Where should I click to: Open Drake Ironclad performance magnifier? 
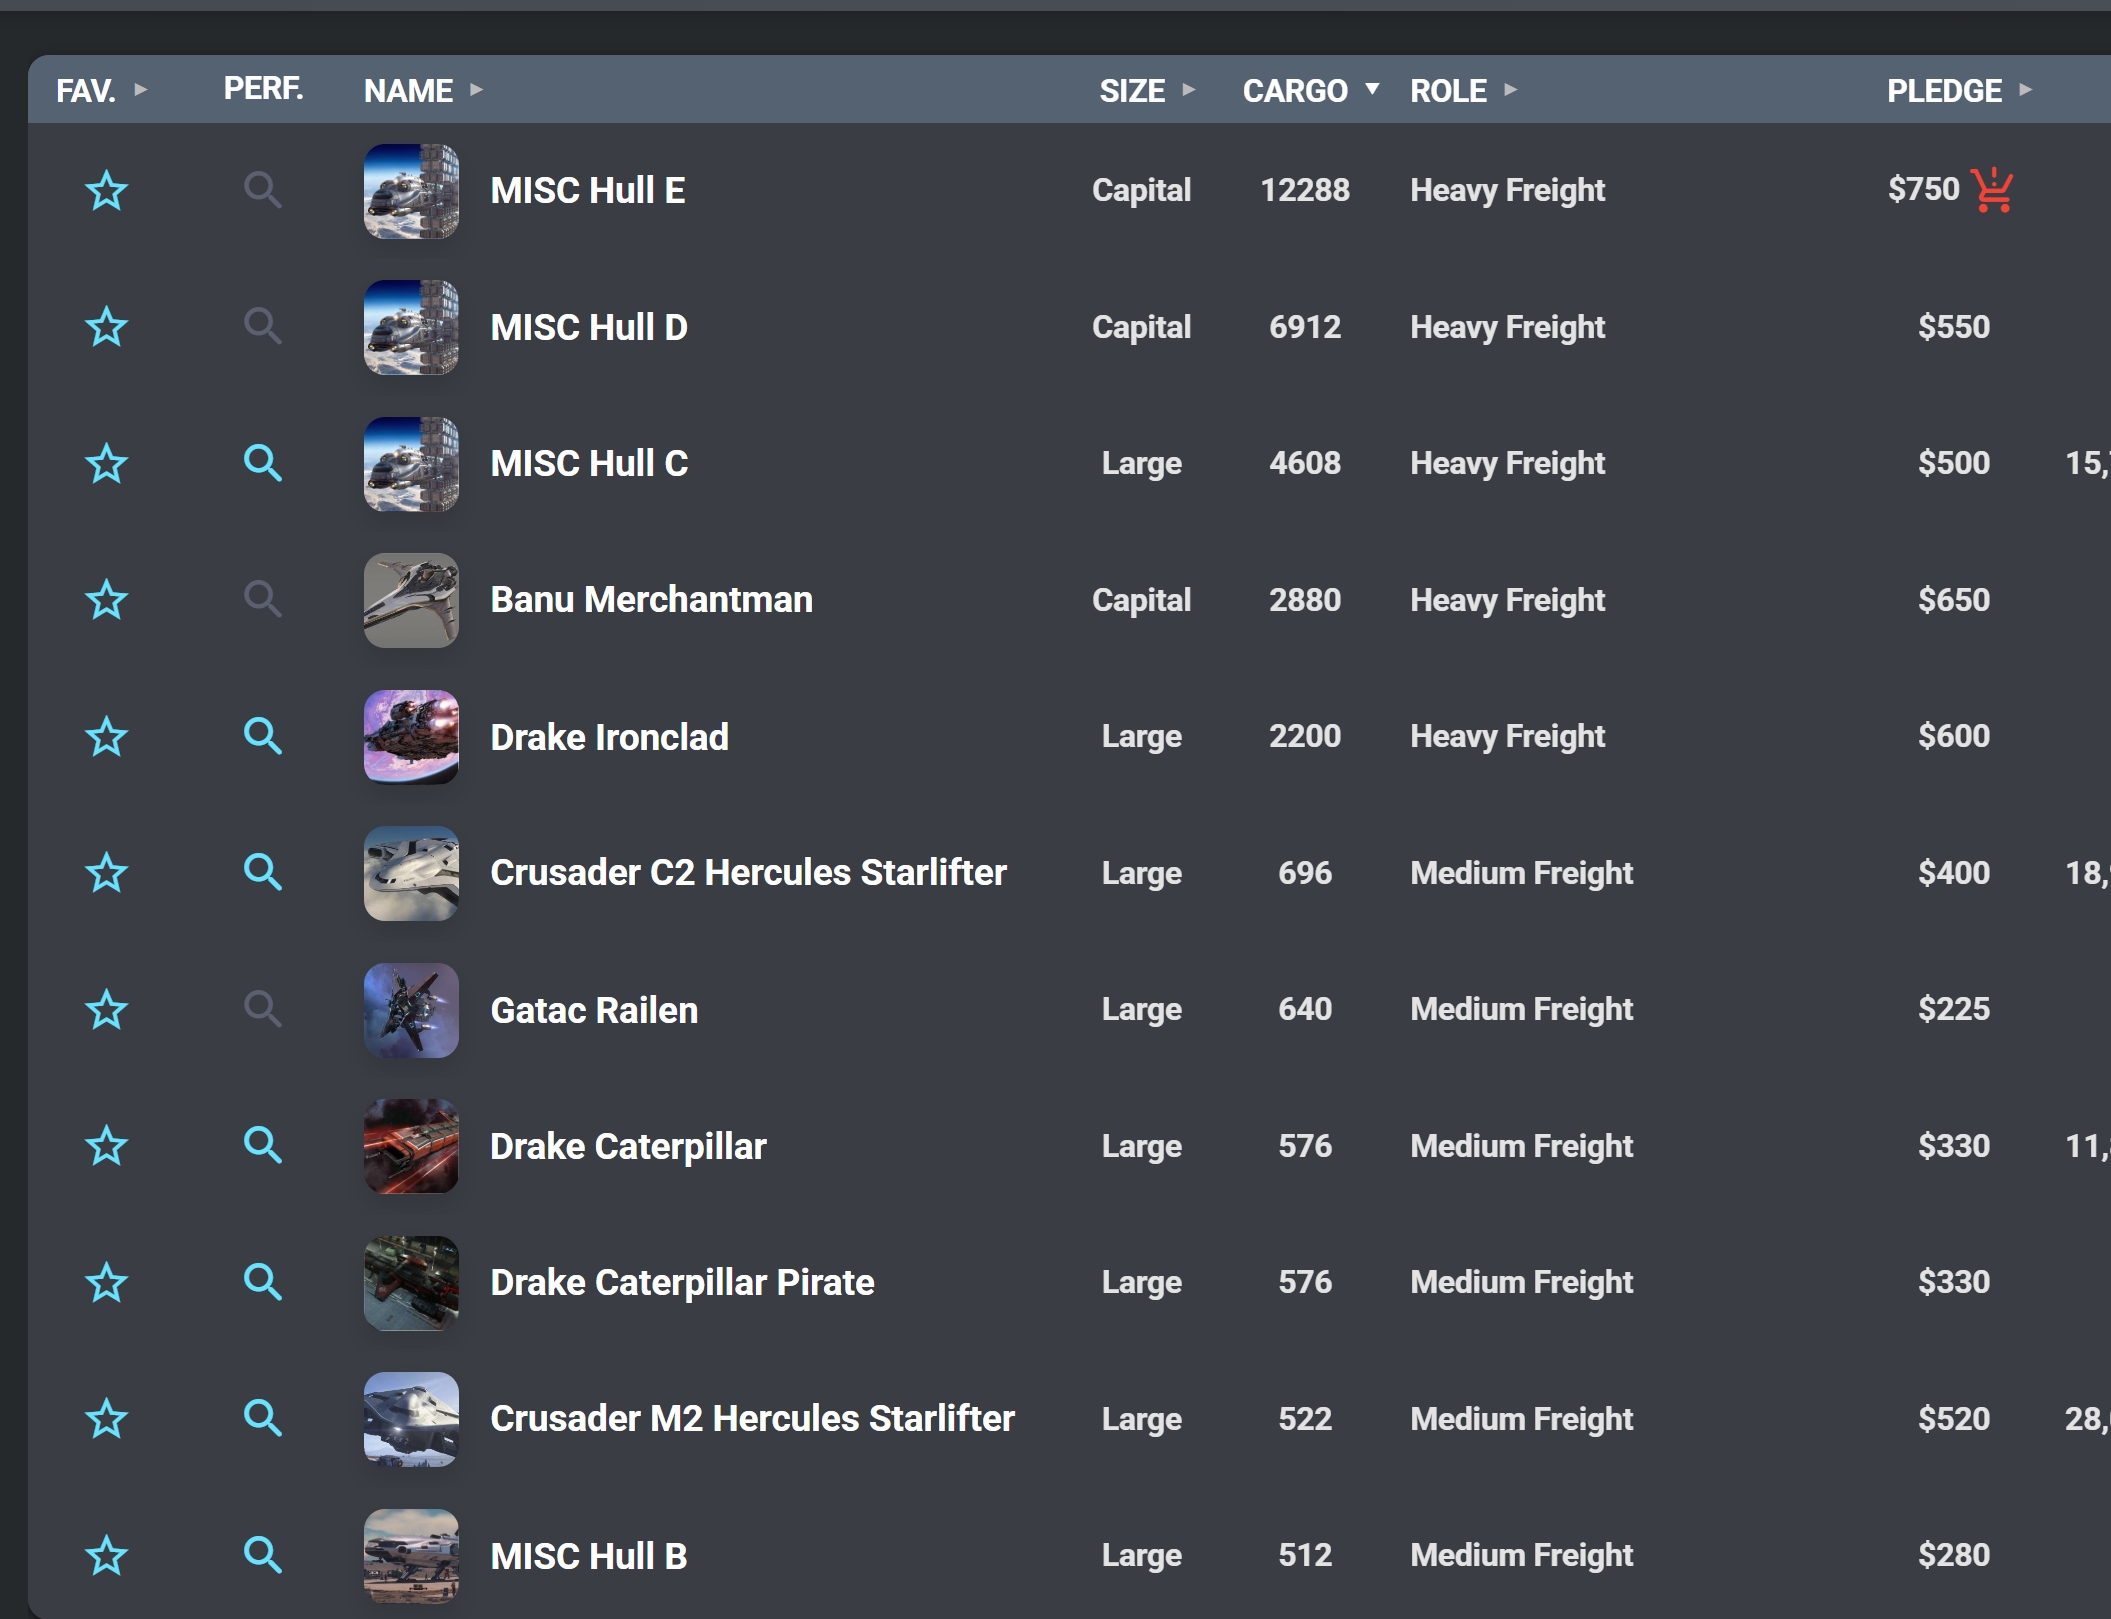click(263, 736)
